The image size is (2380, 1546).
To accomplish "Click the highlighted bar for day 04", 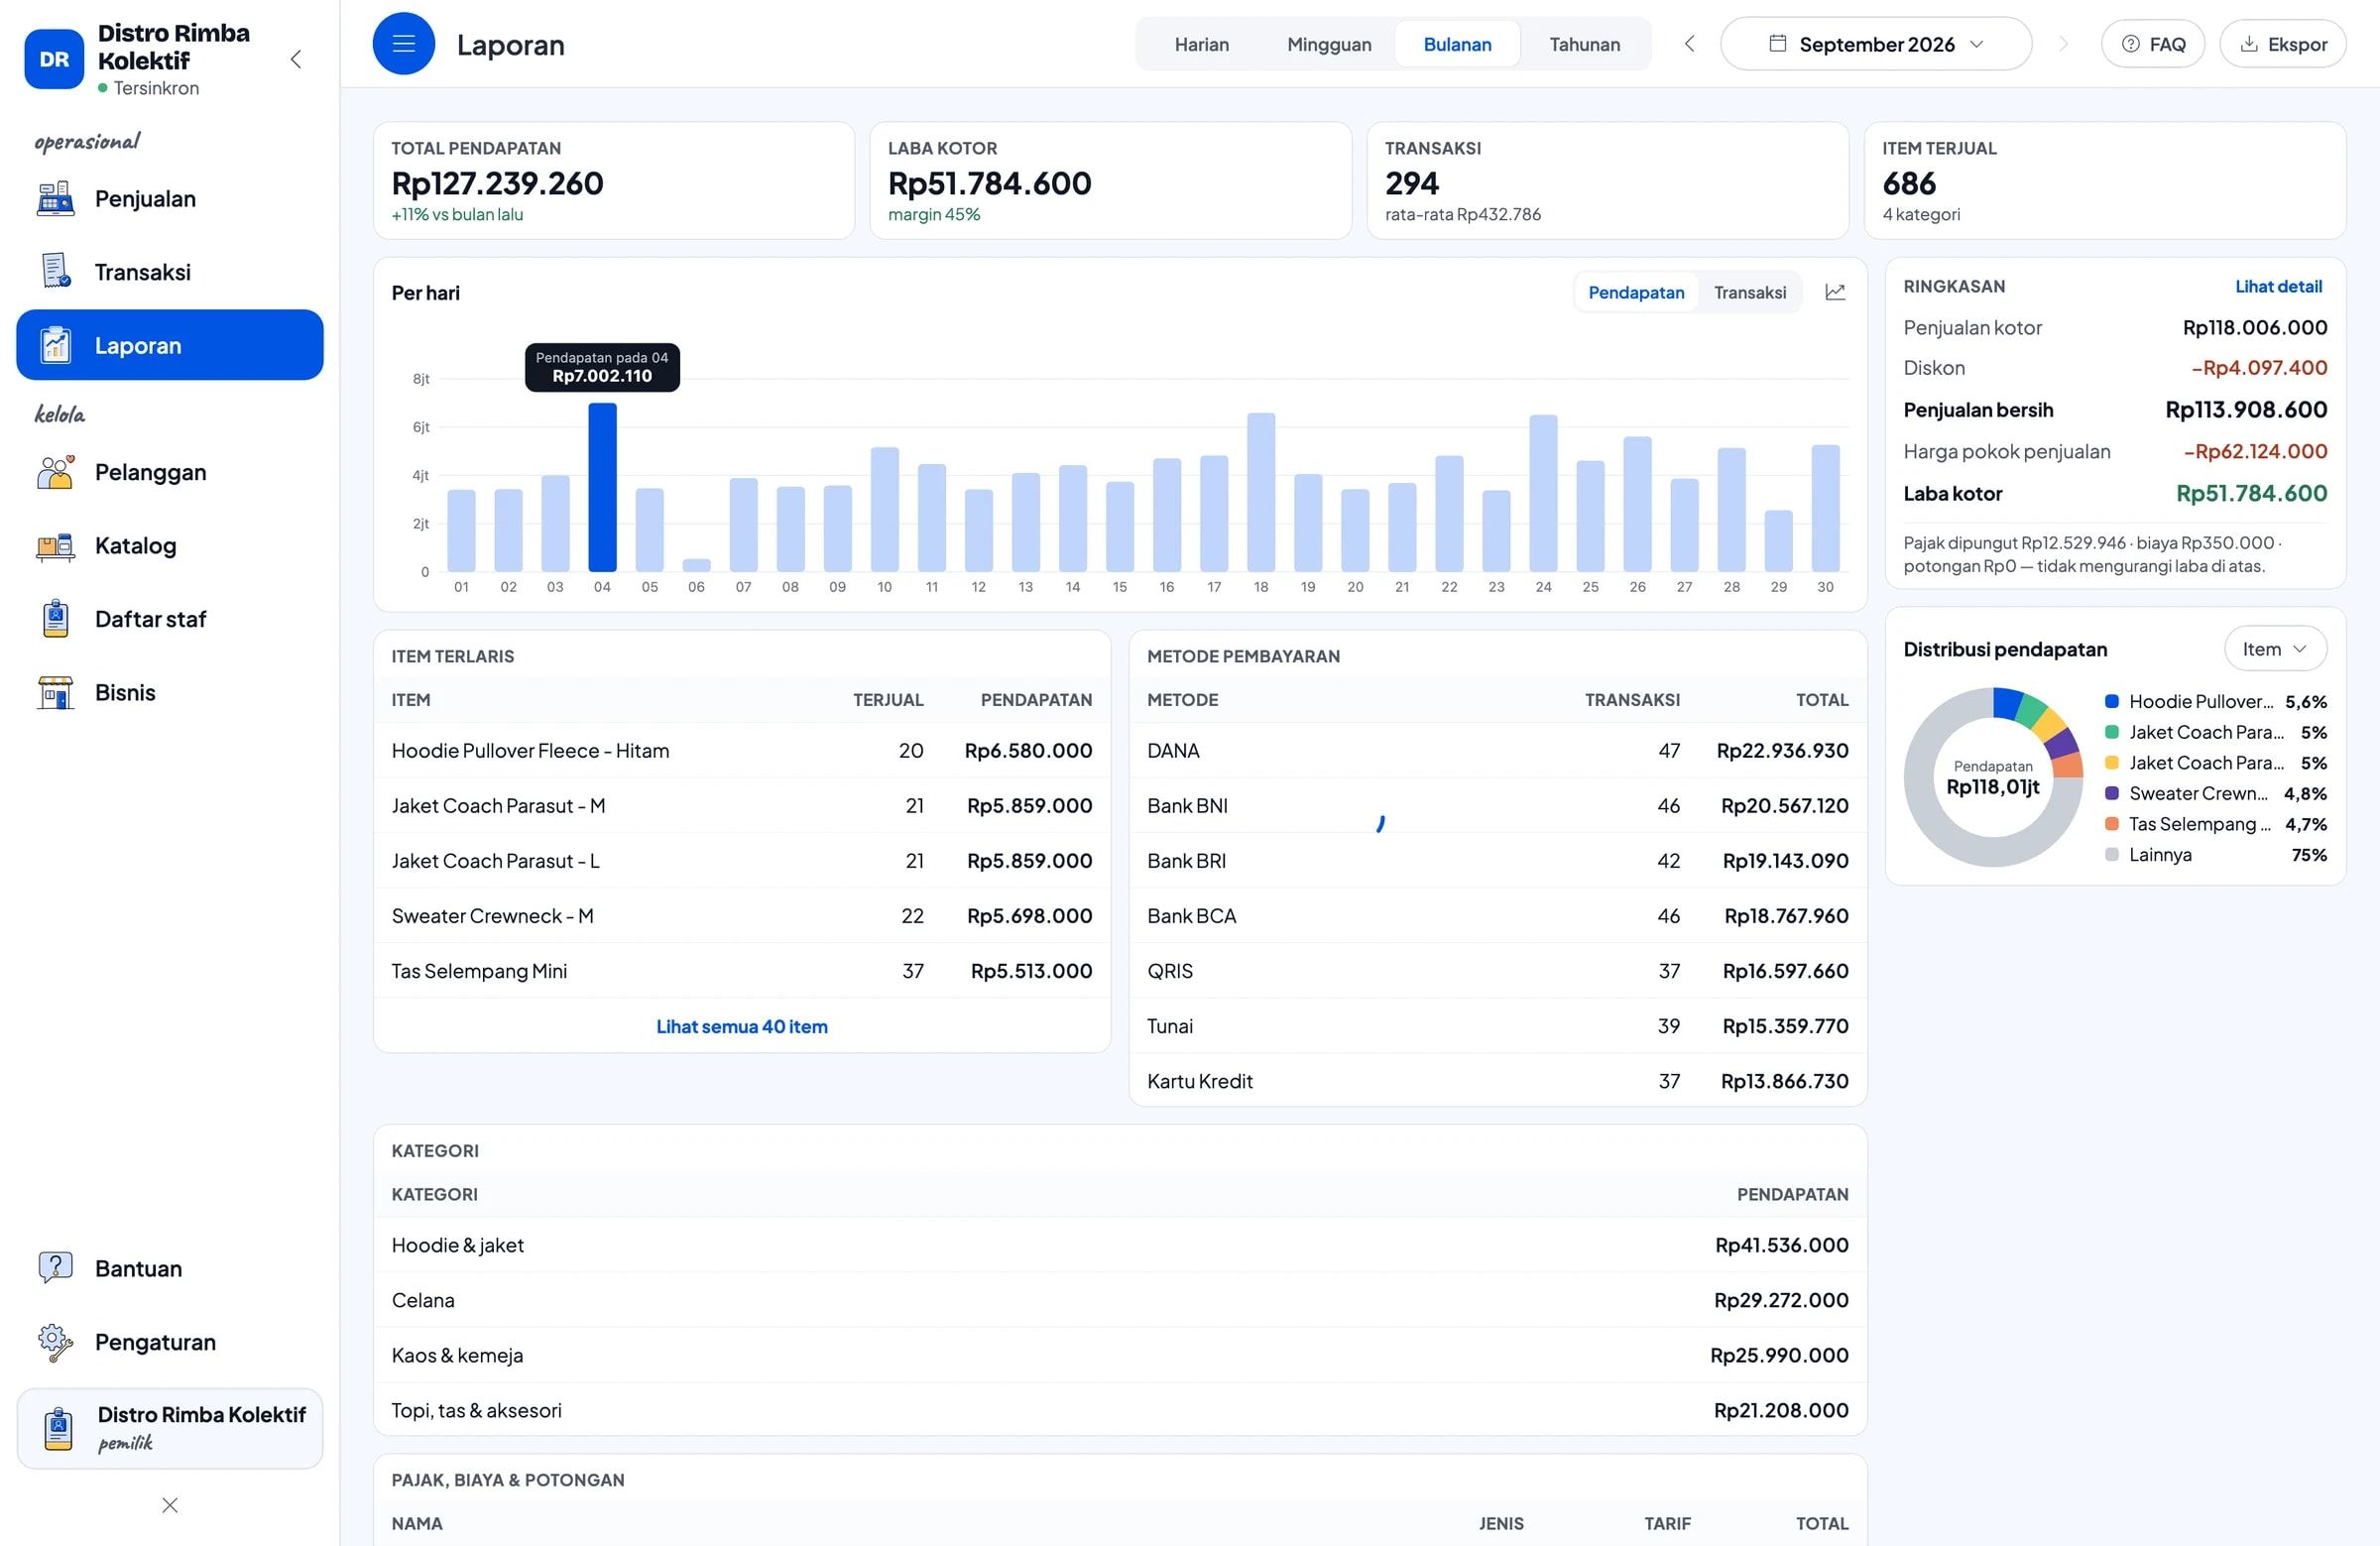I will coord(602,487).
